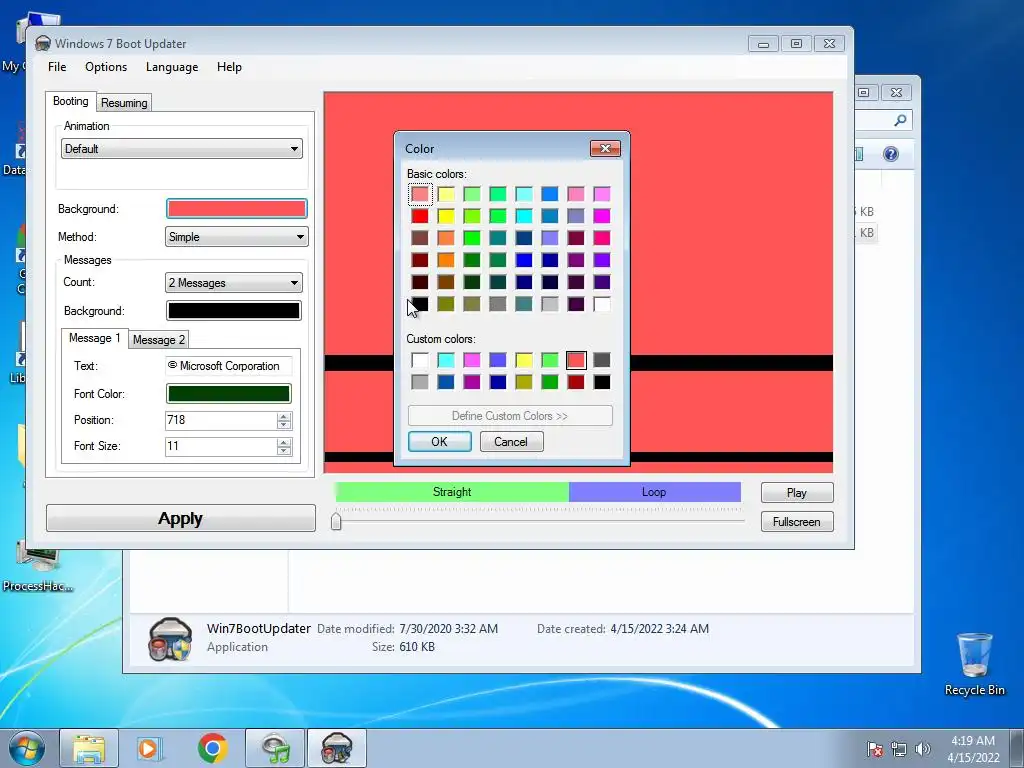Click the Windows 7 Boot Updater title icon

pos(43,43)
